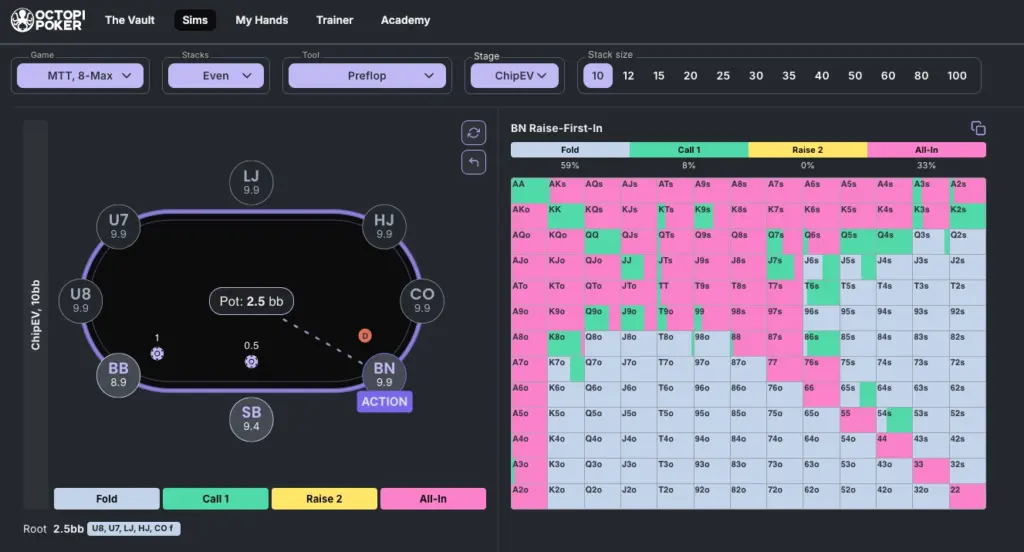Select stack size 25

click(x=723, y=76)
